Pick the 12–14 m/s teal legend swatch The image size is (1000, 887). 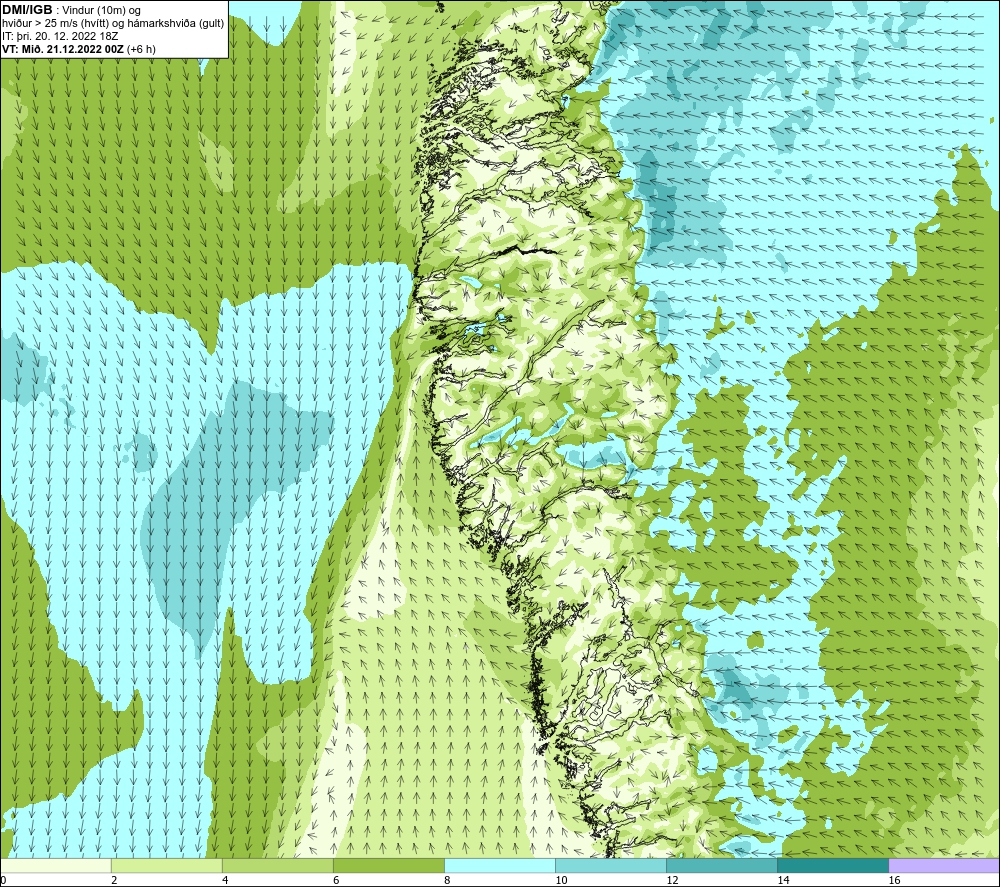(x=722, y=865)
